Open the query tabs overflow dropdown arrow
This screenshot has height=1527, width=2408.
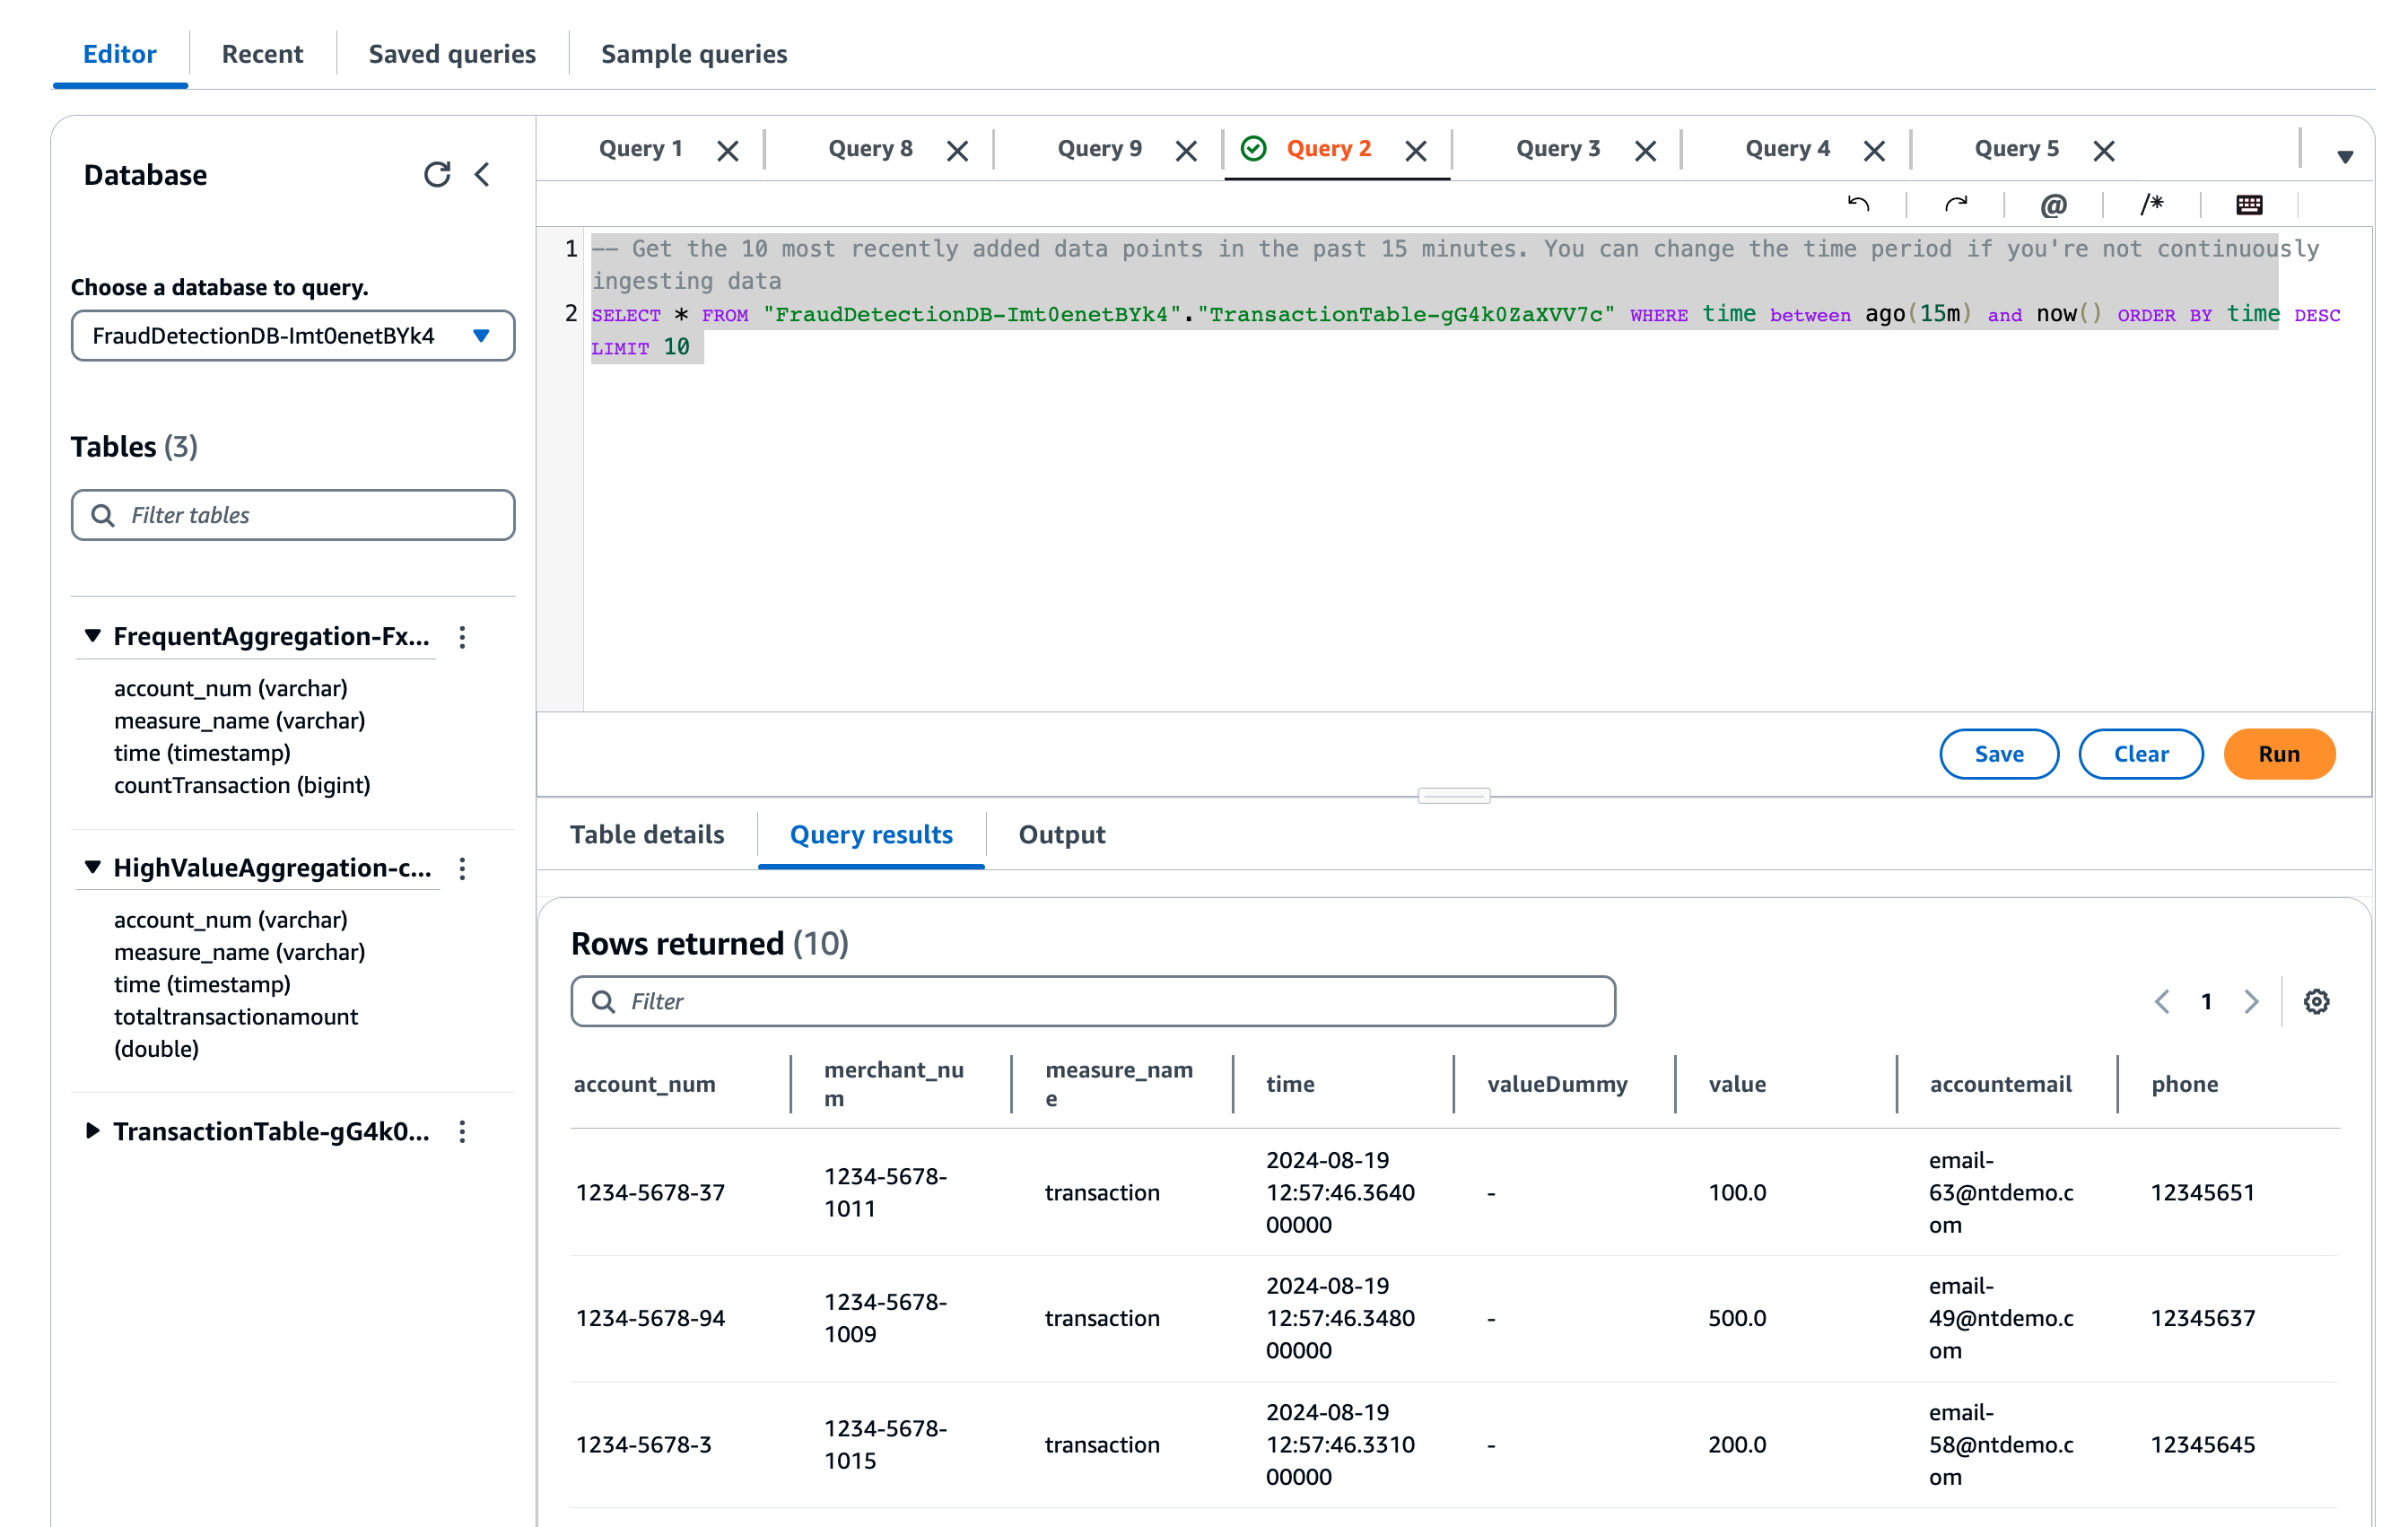[2344, 156]
